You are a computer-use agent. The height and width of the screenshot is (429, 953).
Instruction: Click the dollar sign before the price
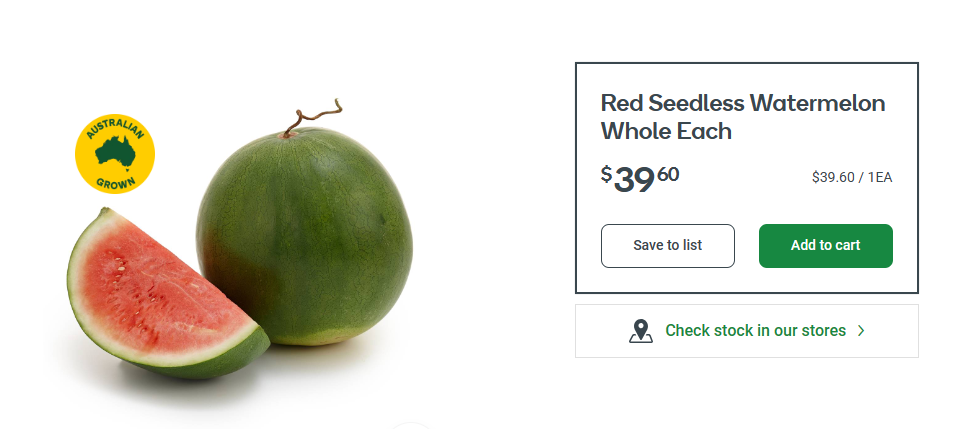tap(606, 174)
